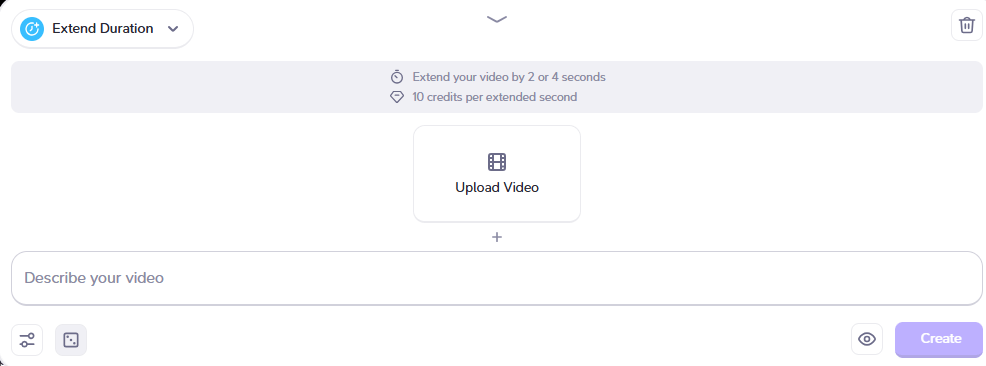Open the settings sliders icon
The image size is (986, 366).
tap(27, 340)
